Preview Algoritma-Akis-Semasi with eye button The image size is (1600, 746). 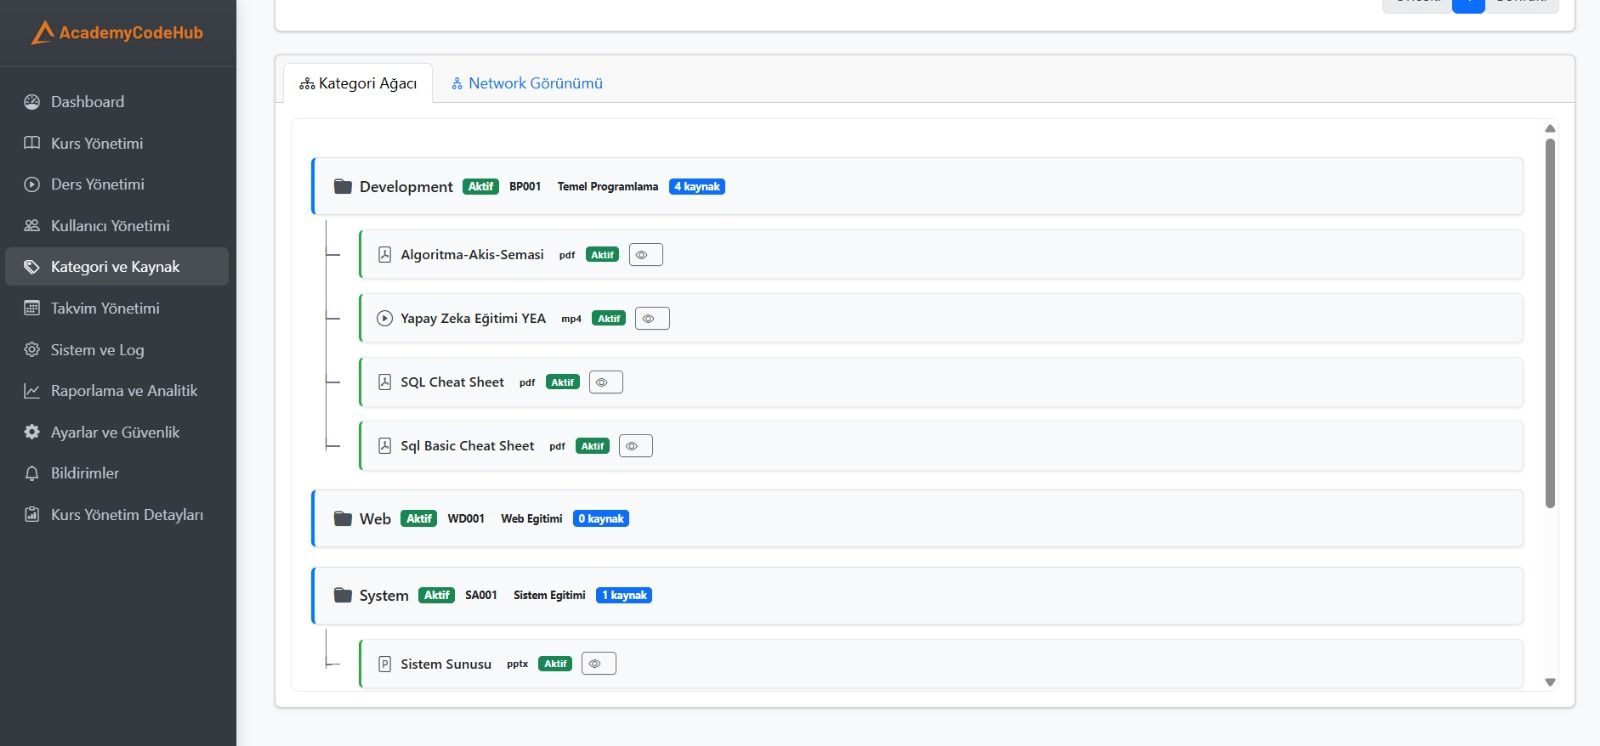coord(645,255)
